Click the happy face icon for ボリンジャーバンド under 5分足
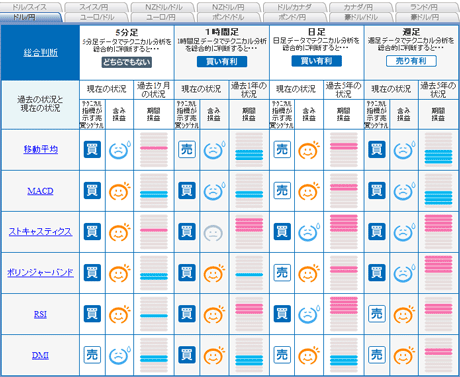Screen dimensions: 460x377 tap(119, 273)
